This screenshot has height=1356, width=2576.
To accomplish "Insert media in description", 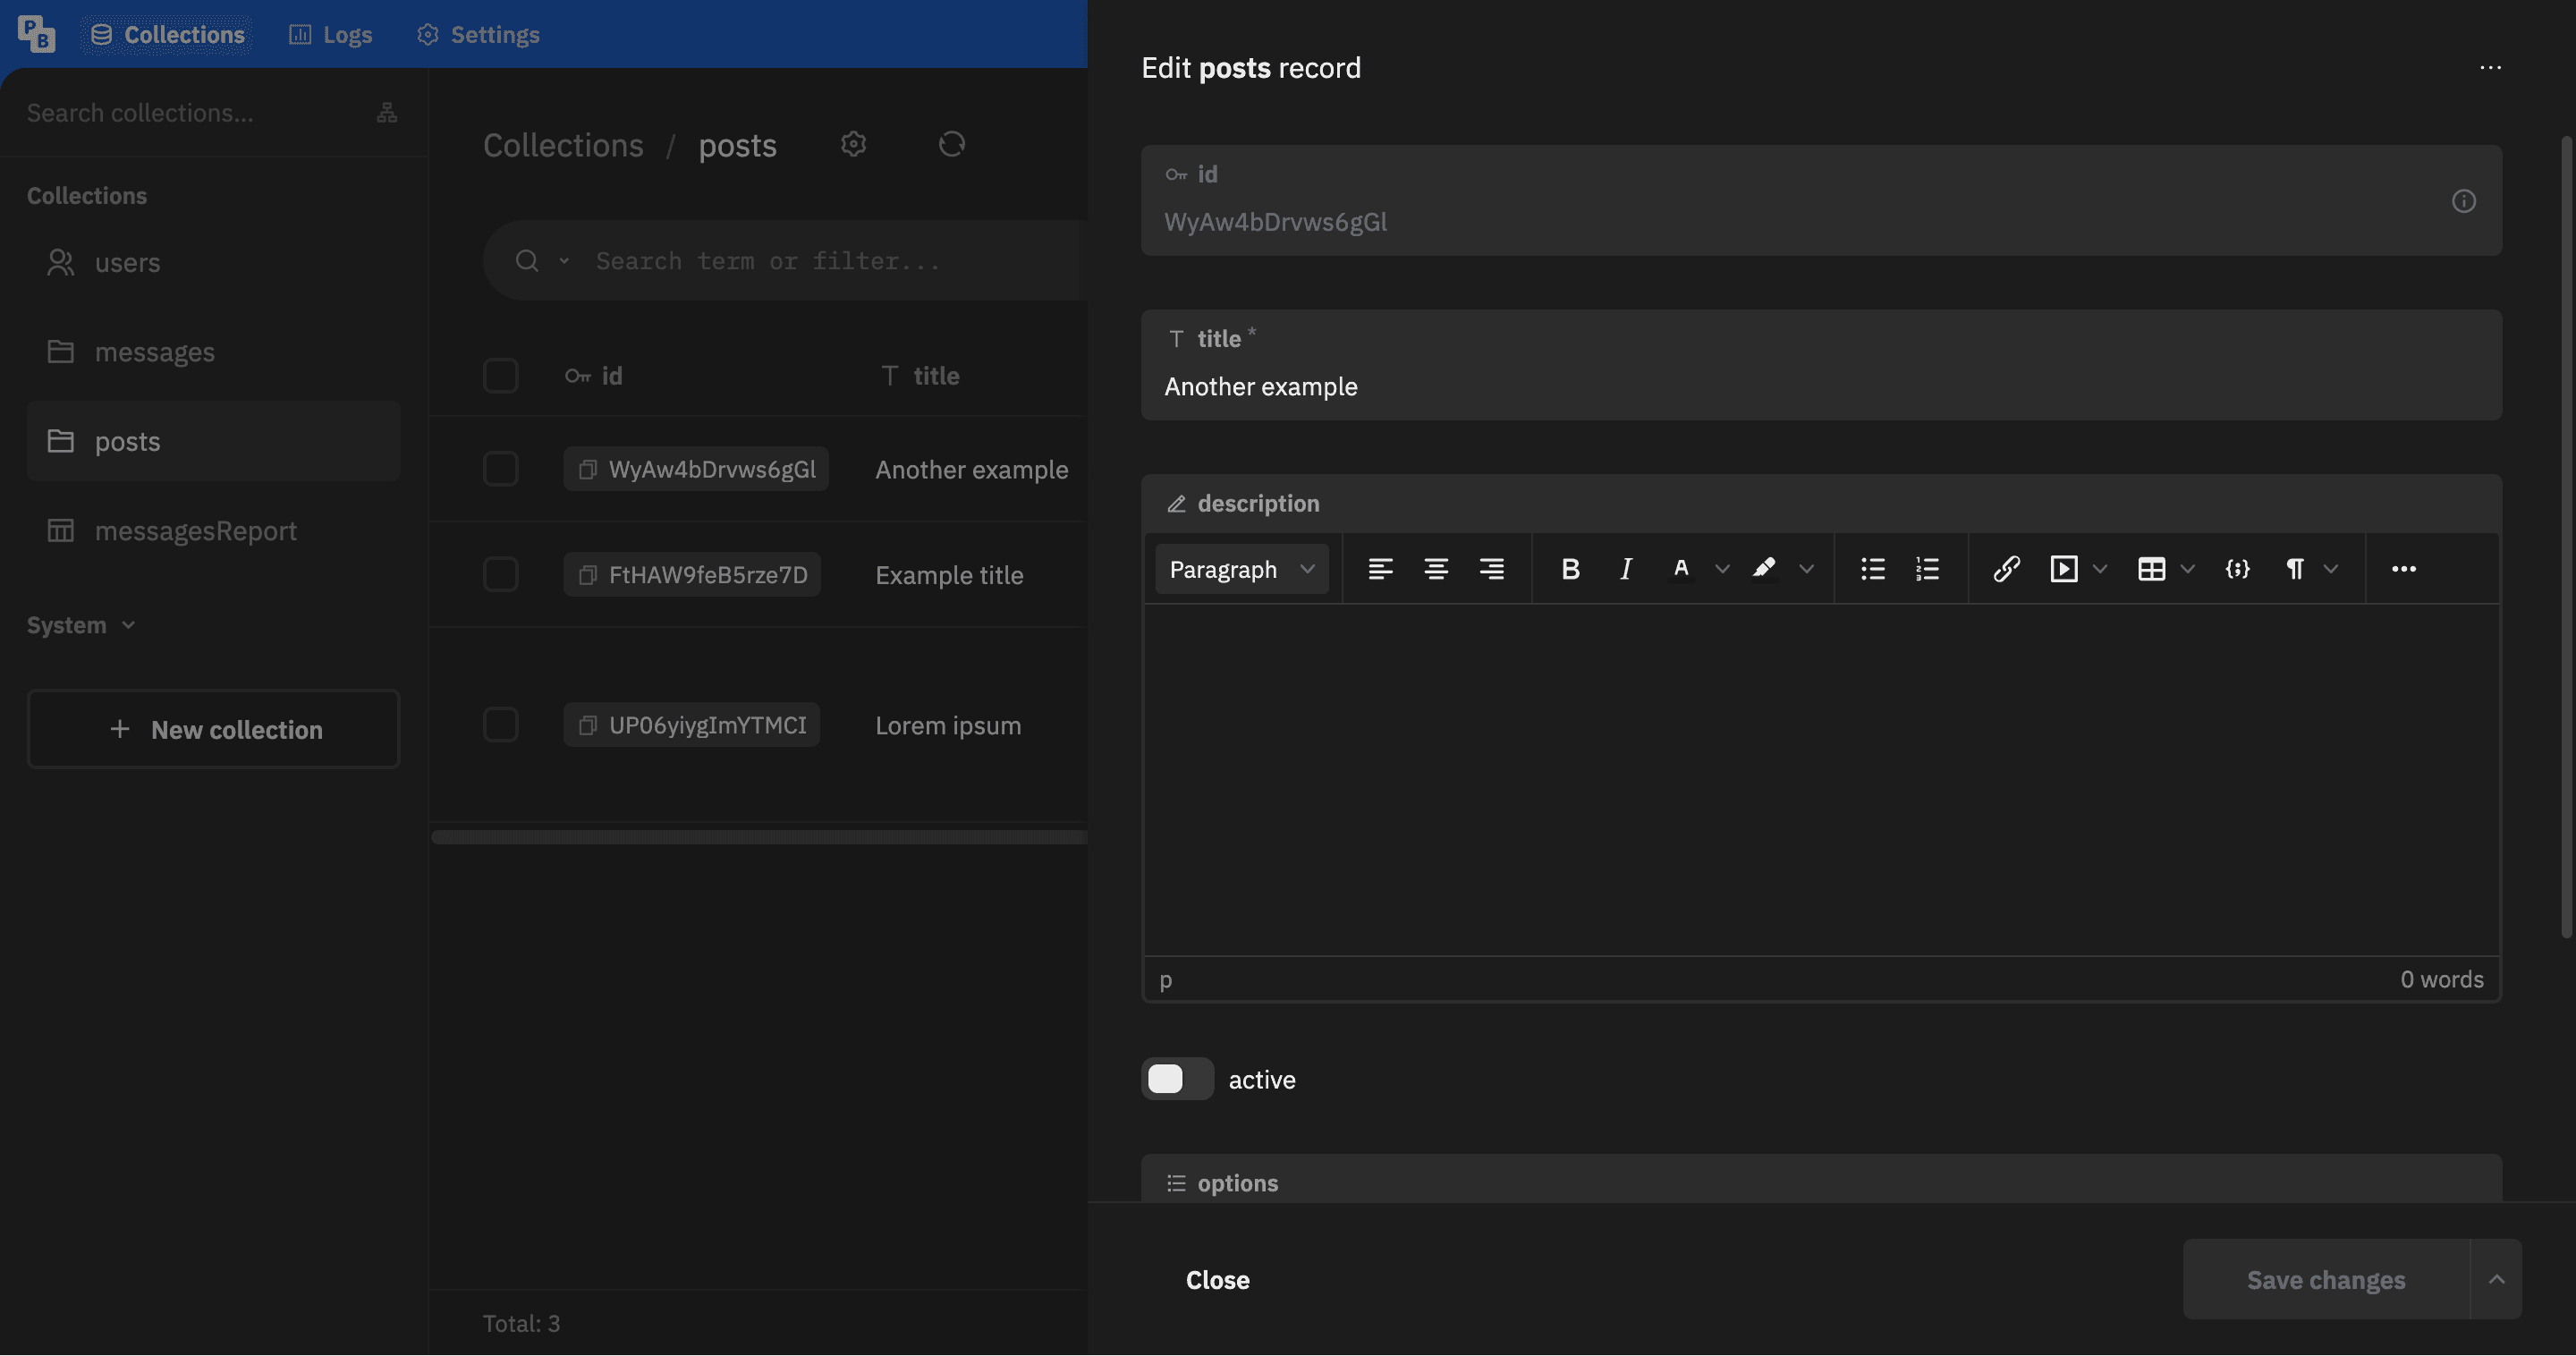I will (x=2063, y=569).
